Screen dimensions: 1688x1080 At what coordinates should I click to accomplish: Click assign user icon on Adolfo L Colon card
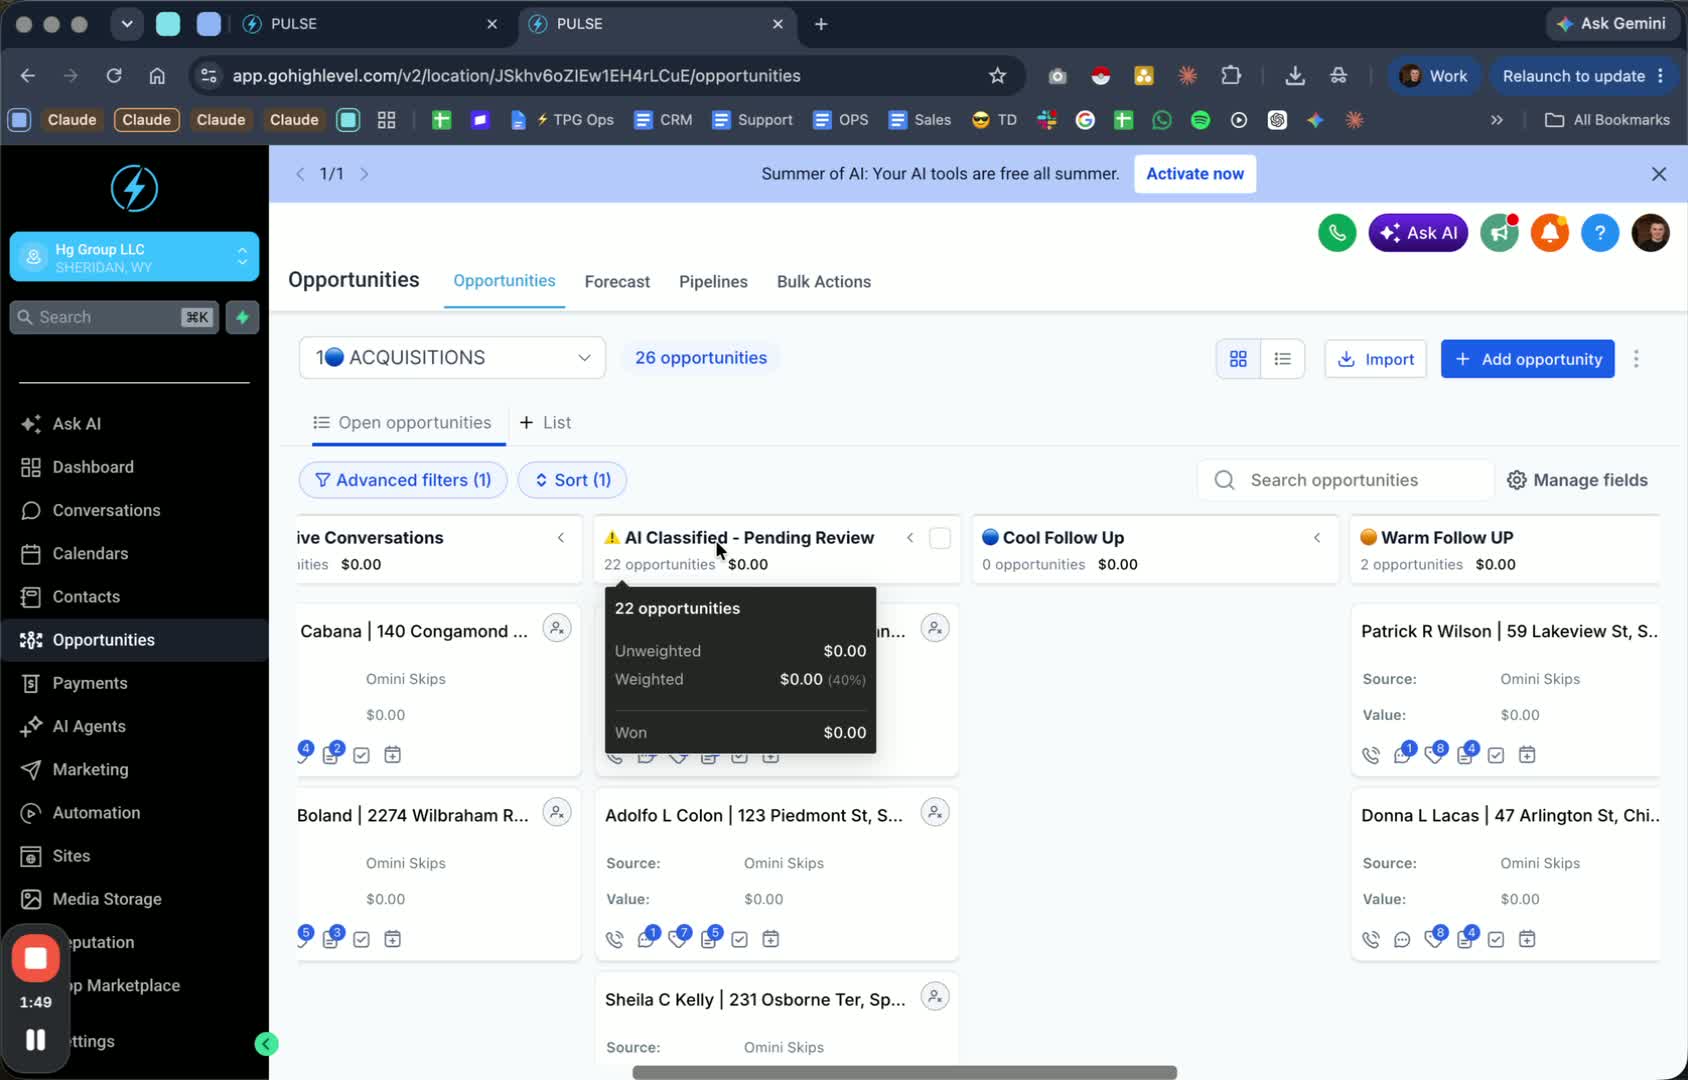click(x=934, y=813)
